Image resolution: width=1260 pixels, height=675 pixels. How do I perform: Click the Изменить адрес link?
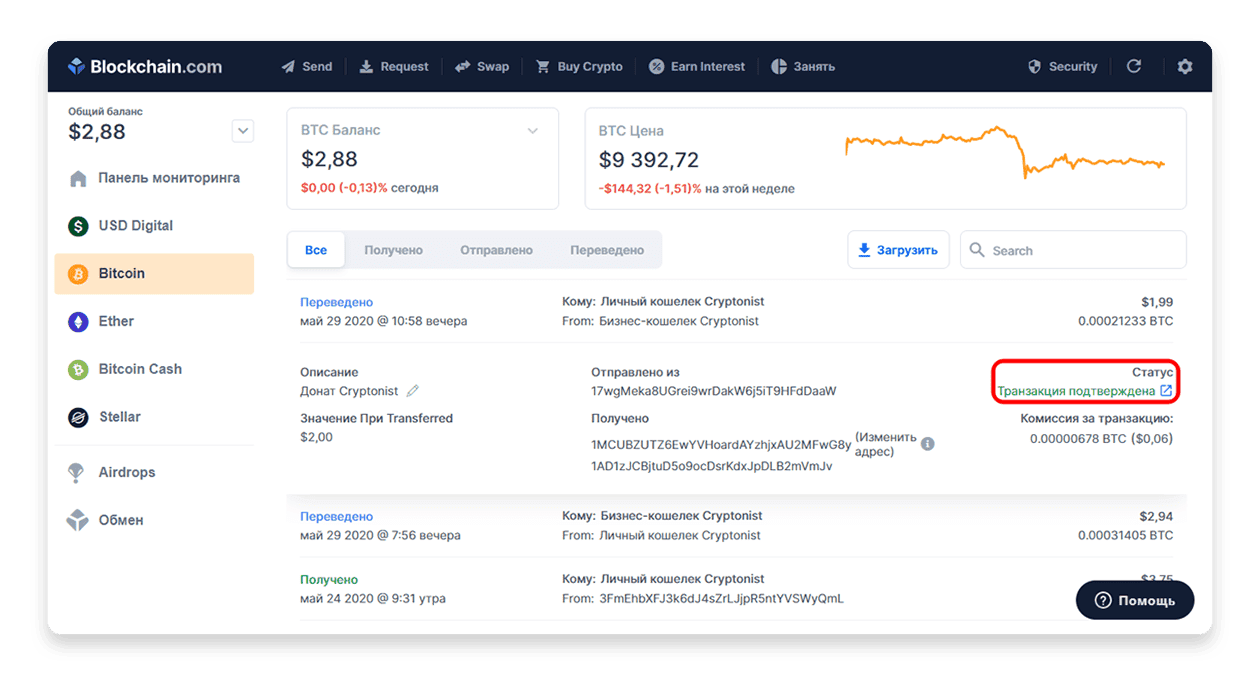click(886, 444)
